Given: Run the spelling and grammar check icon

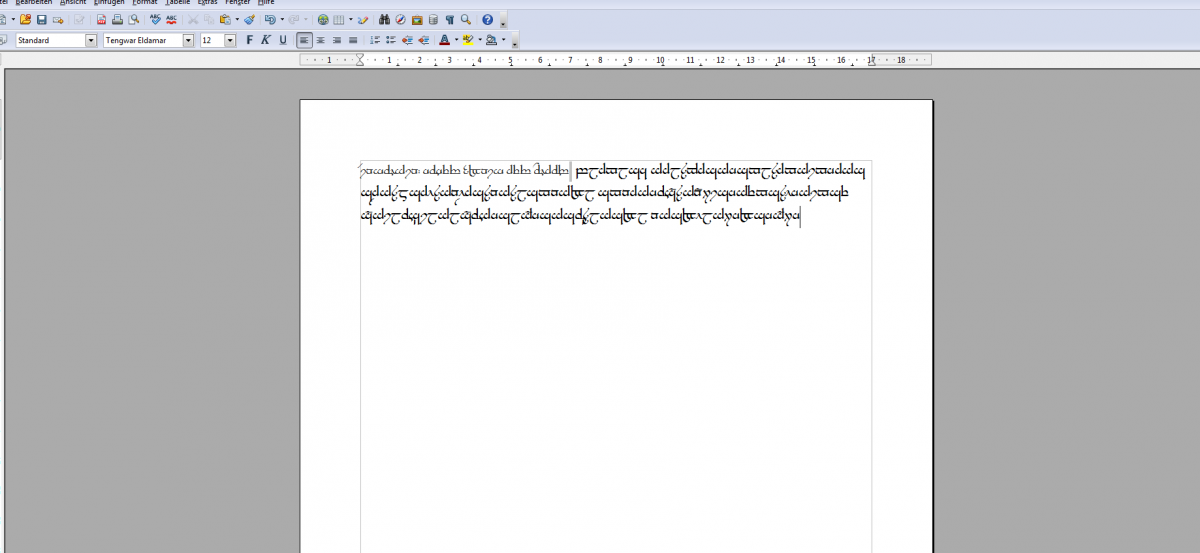Looking at the screenshot, I should (155, 19).
